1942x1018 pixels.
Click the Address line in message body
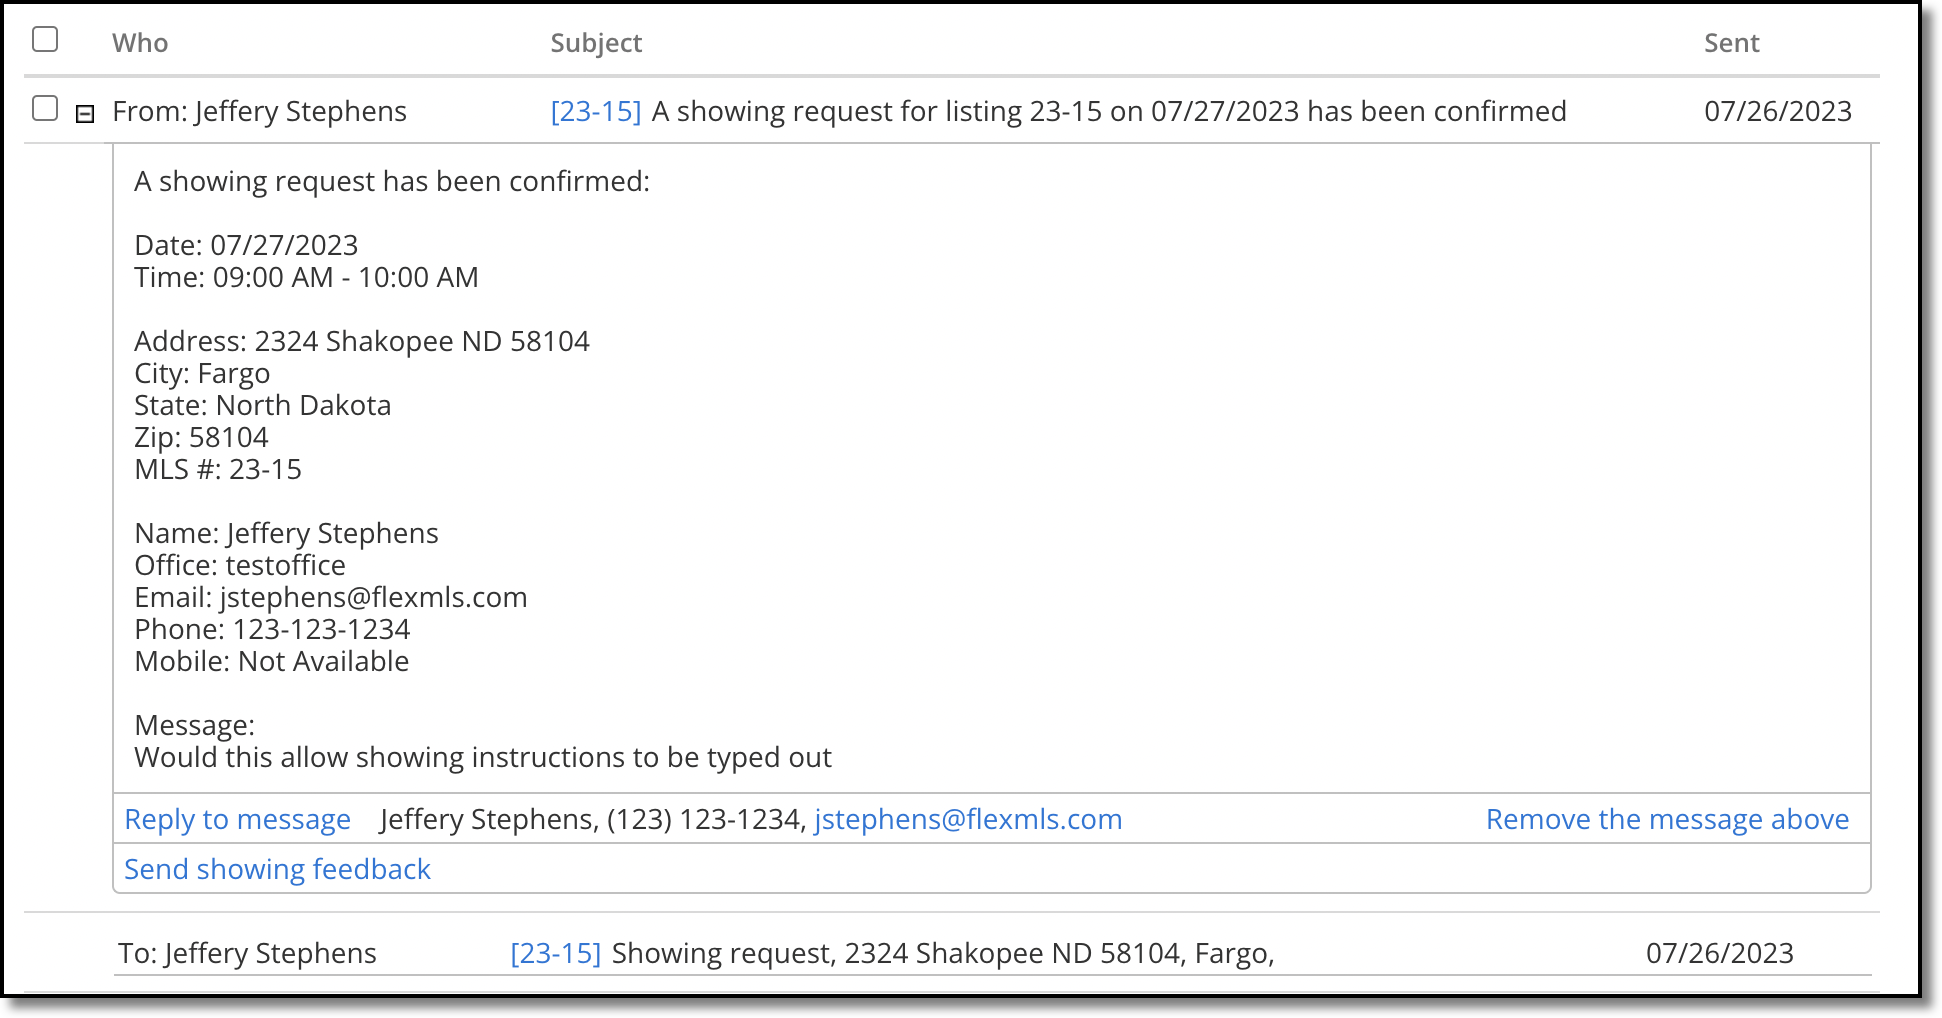(362, 341)
